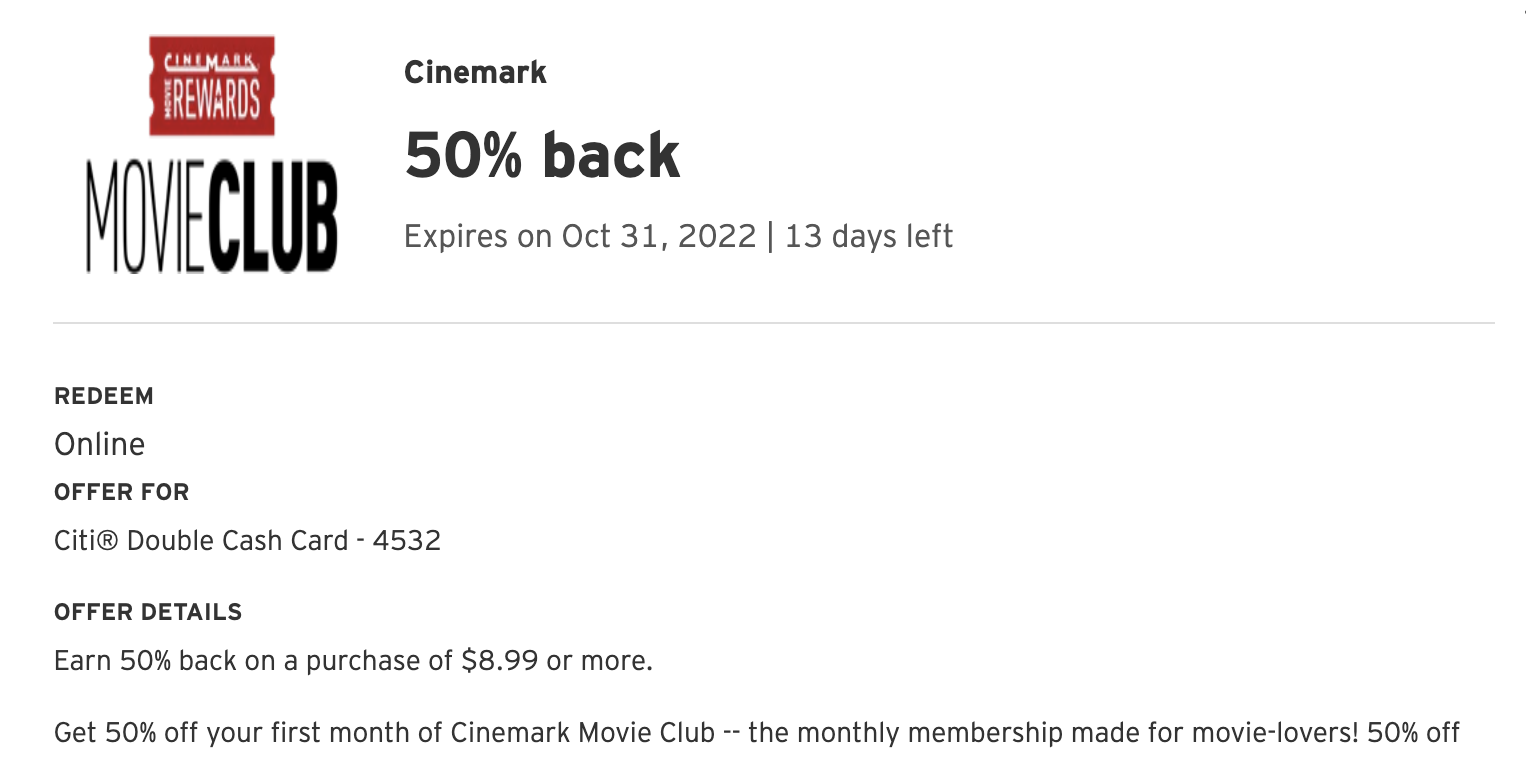1526x774 pixels.
Task: Select the Cinemark merchant name heading
Action: tap(475, 73)
